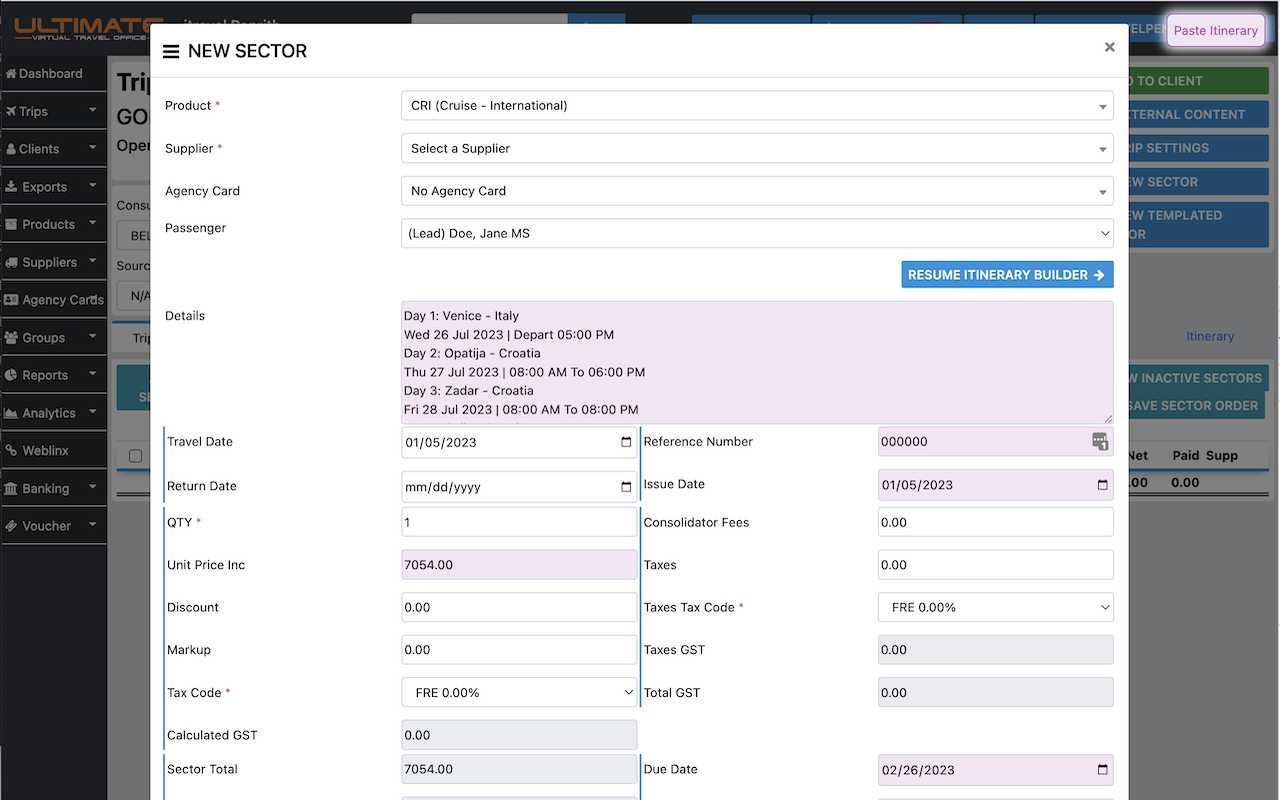Open the Due Date calendar picker icon
The image size is (1280, 800).
click(x=1102, y=770)
